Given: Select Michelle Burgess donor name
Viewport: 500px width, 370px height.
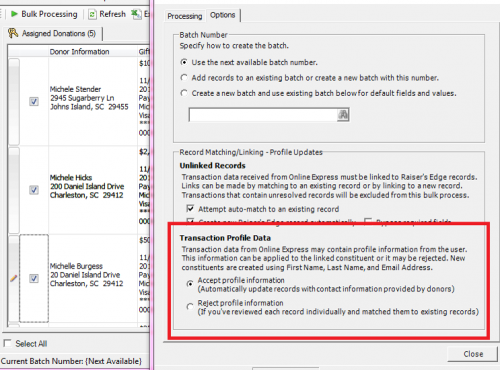Looking at the screenshot, I should click(76, 266).
